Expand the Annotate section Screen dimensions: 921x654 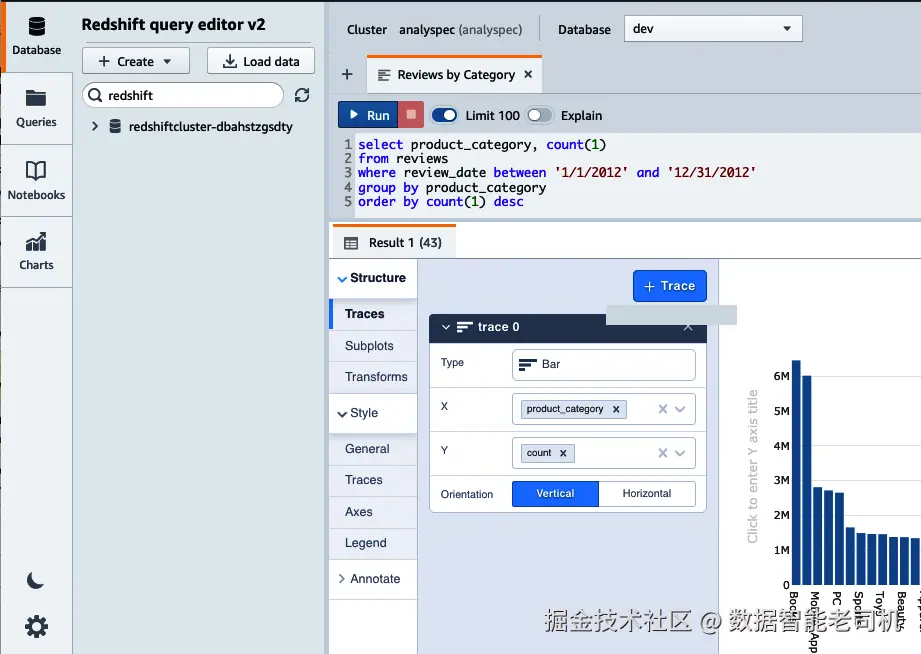[372, 579]
